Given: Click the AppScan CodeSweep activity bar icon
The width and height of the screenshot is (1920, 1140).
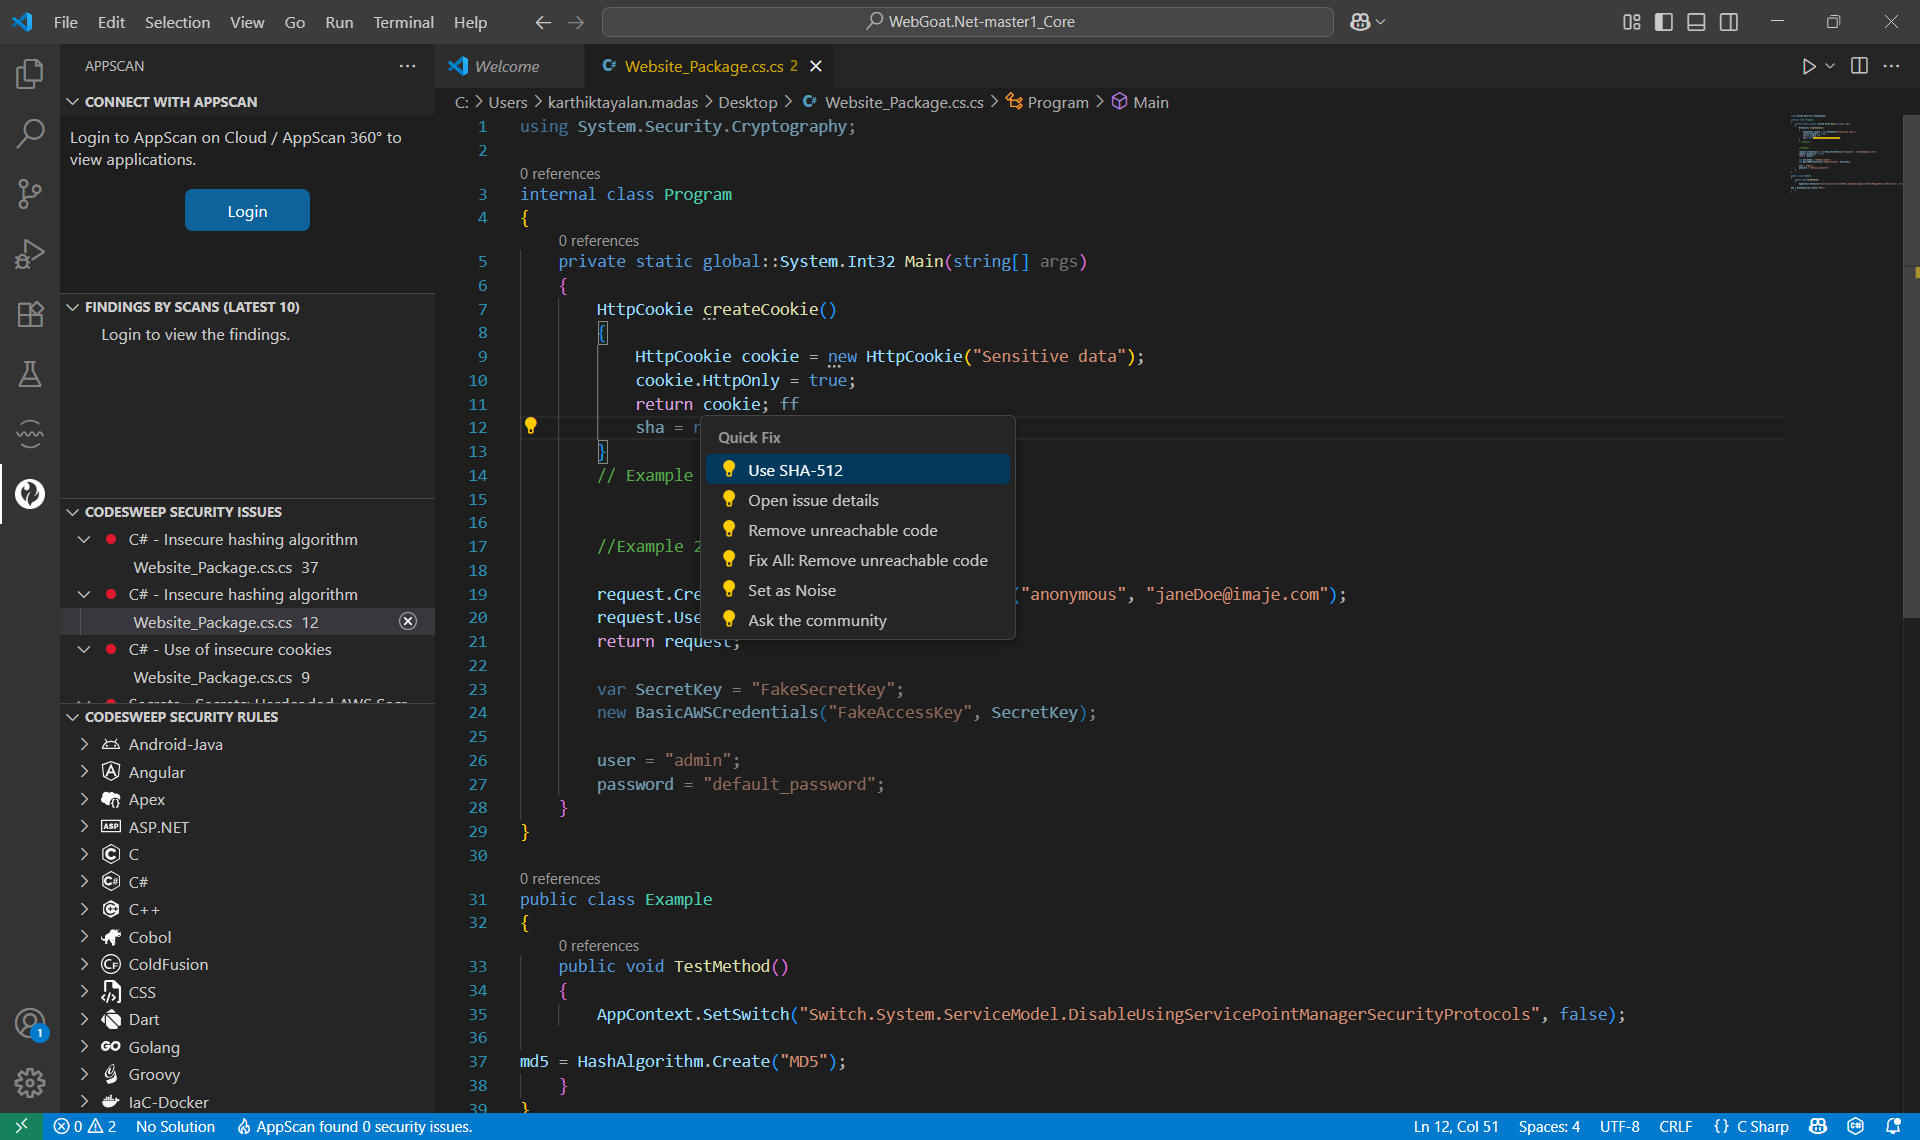Looking at the screenshot, I should 30,493.
